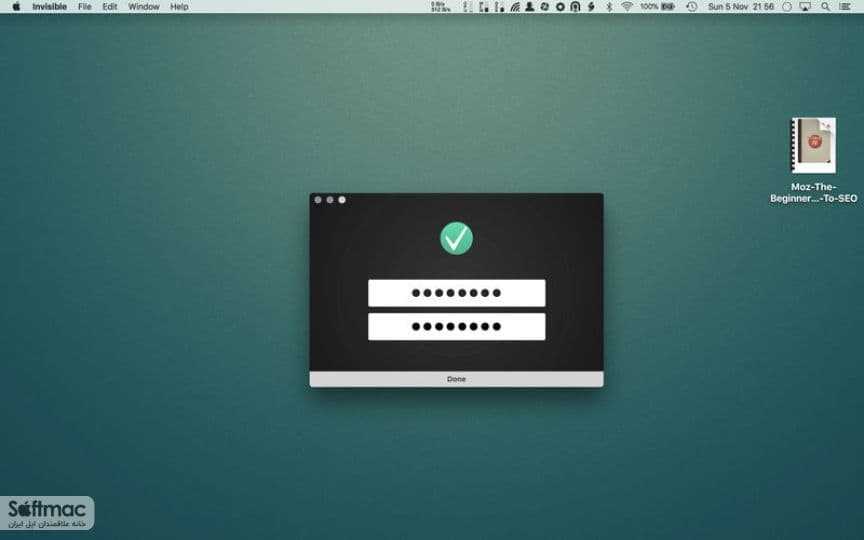
Task: Open the Apple menu
Action: [x=17, y=7]
